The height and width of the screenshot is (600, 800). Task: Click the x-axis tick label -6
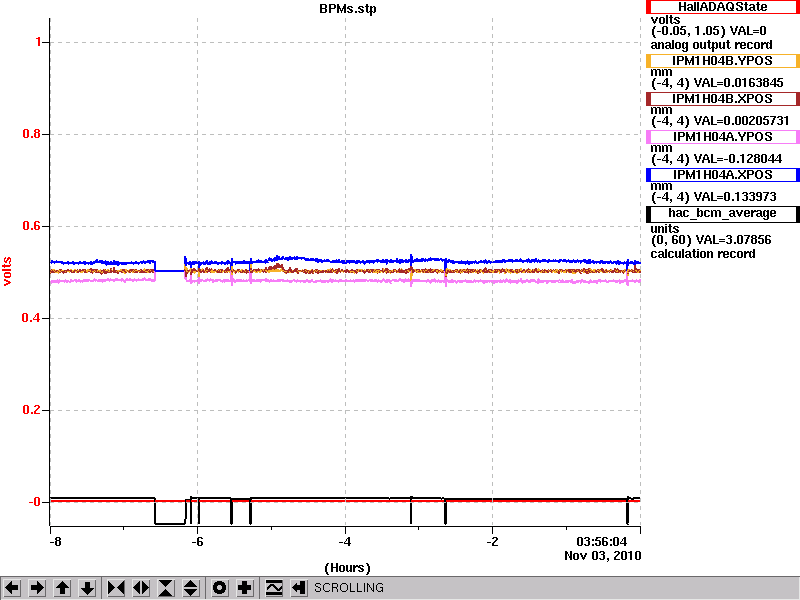click(x=197, y=541)
